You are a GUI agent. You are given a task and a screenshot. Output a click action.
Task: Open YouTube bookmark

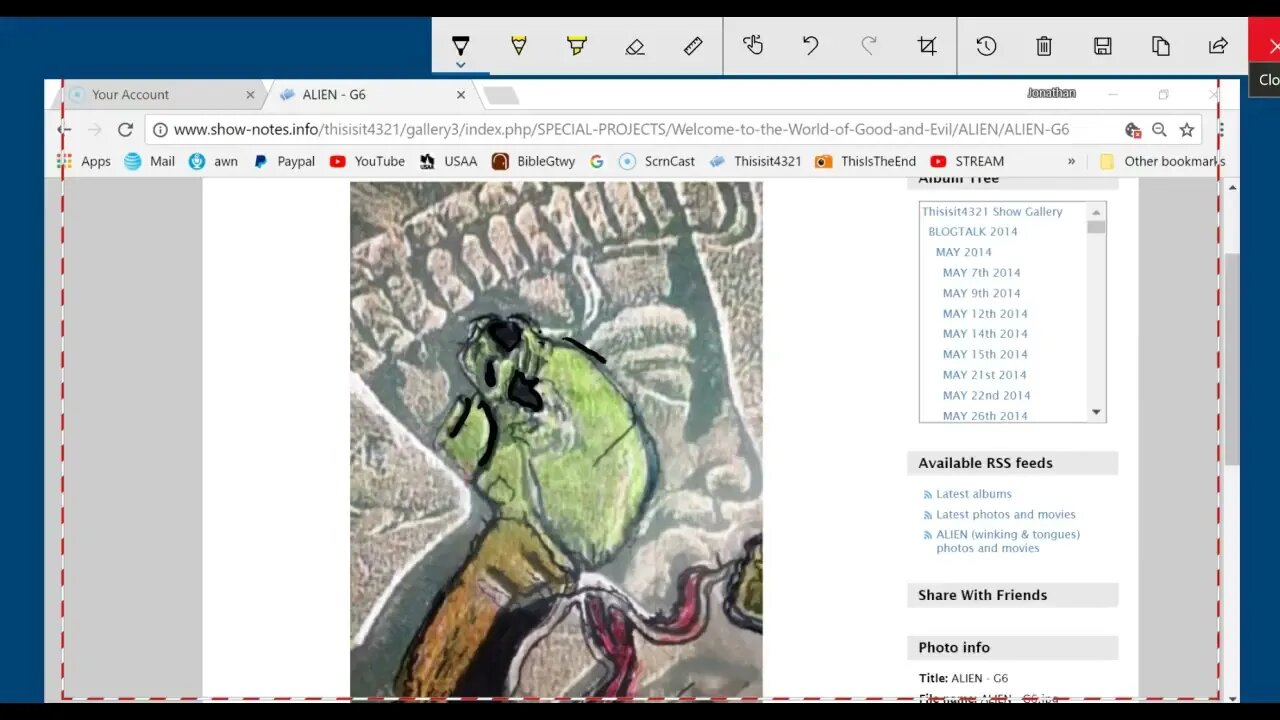click(x=367, y=161)
